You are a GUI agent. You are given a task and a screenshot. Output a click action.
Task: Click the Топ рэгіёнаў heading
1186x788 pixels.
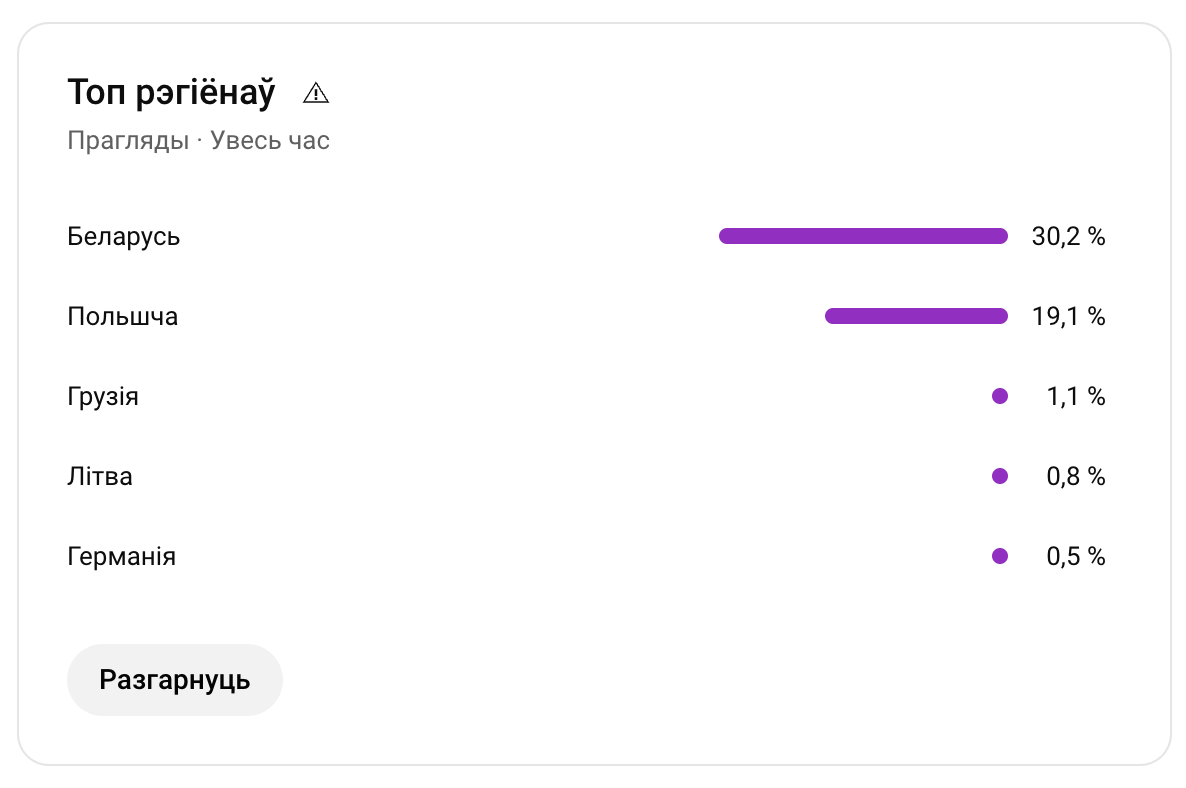172,93
